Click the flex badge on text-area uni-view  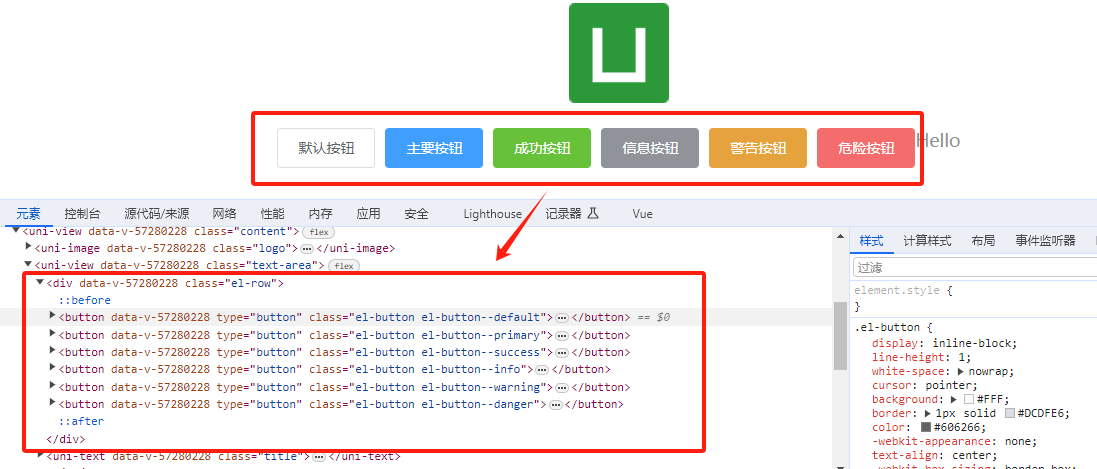pyautogui.click(x=344, y=266)
